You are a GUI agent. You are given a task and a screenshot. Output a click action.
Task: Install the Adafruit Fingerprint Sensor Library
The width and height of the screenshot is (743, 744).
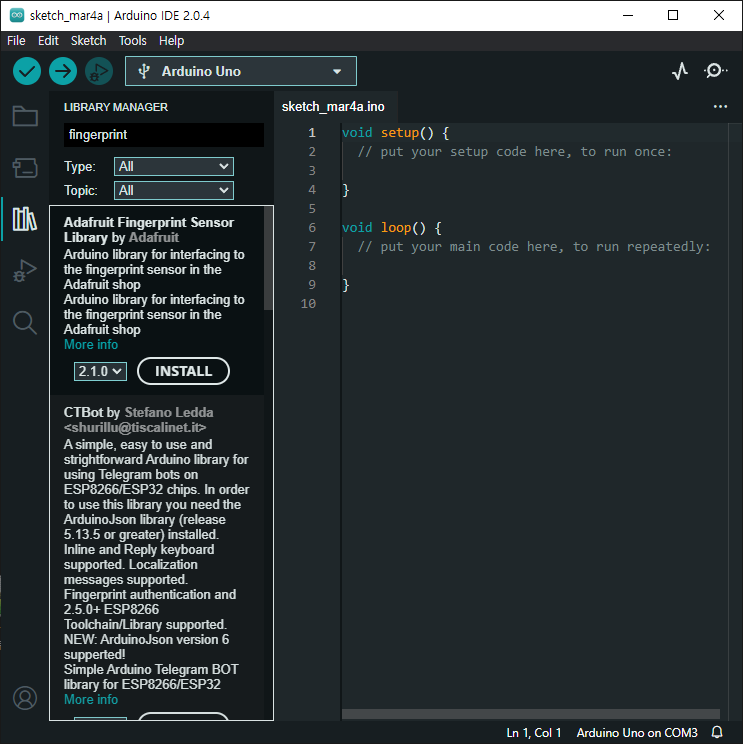(x=183, y=371)
